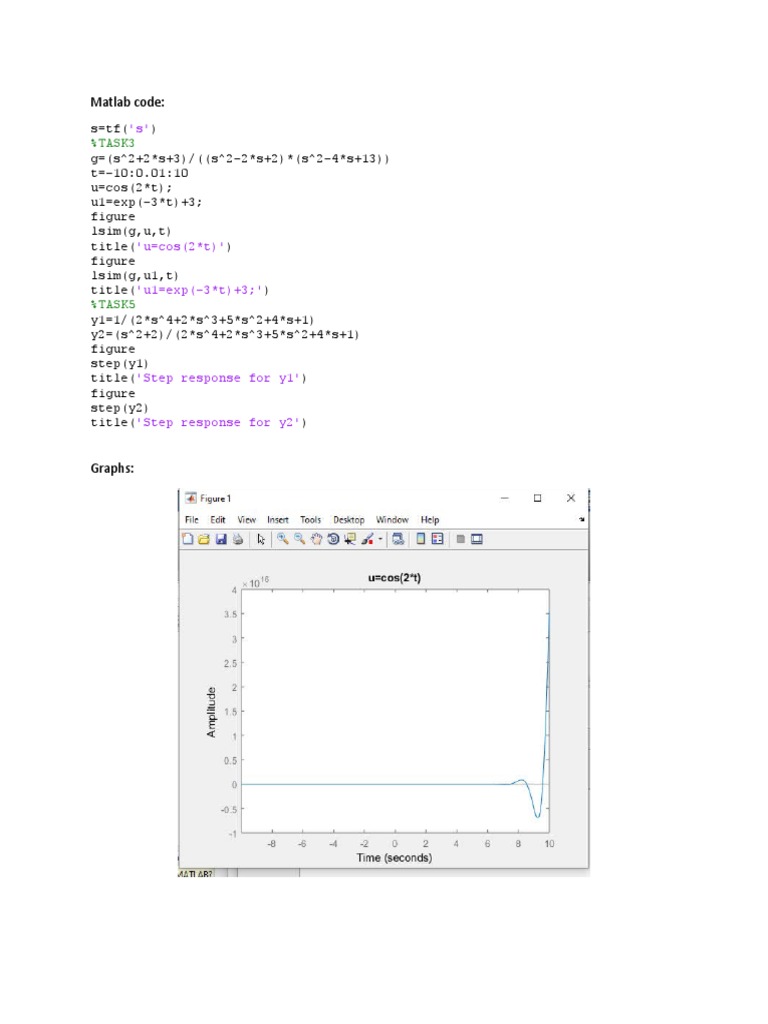Viewport: 768px width, 1024px height.
Task: Click the code line 'step(y2)'
Action: [x=120, y=408]
